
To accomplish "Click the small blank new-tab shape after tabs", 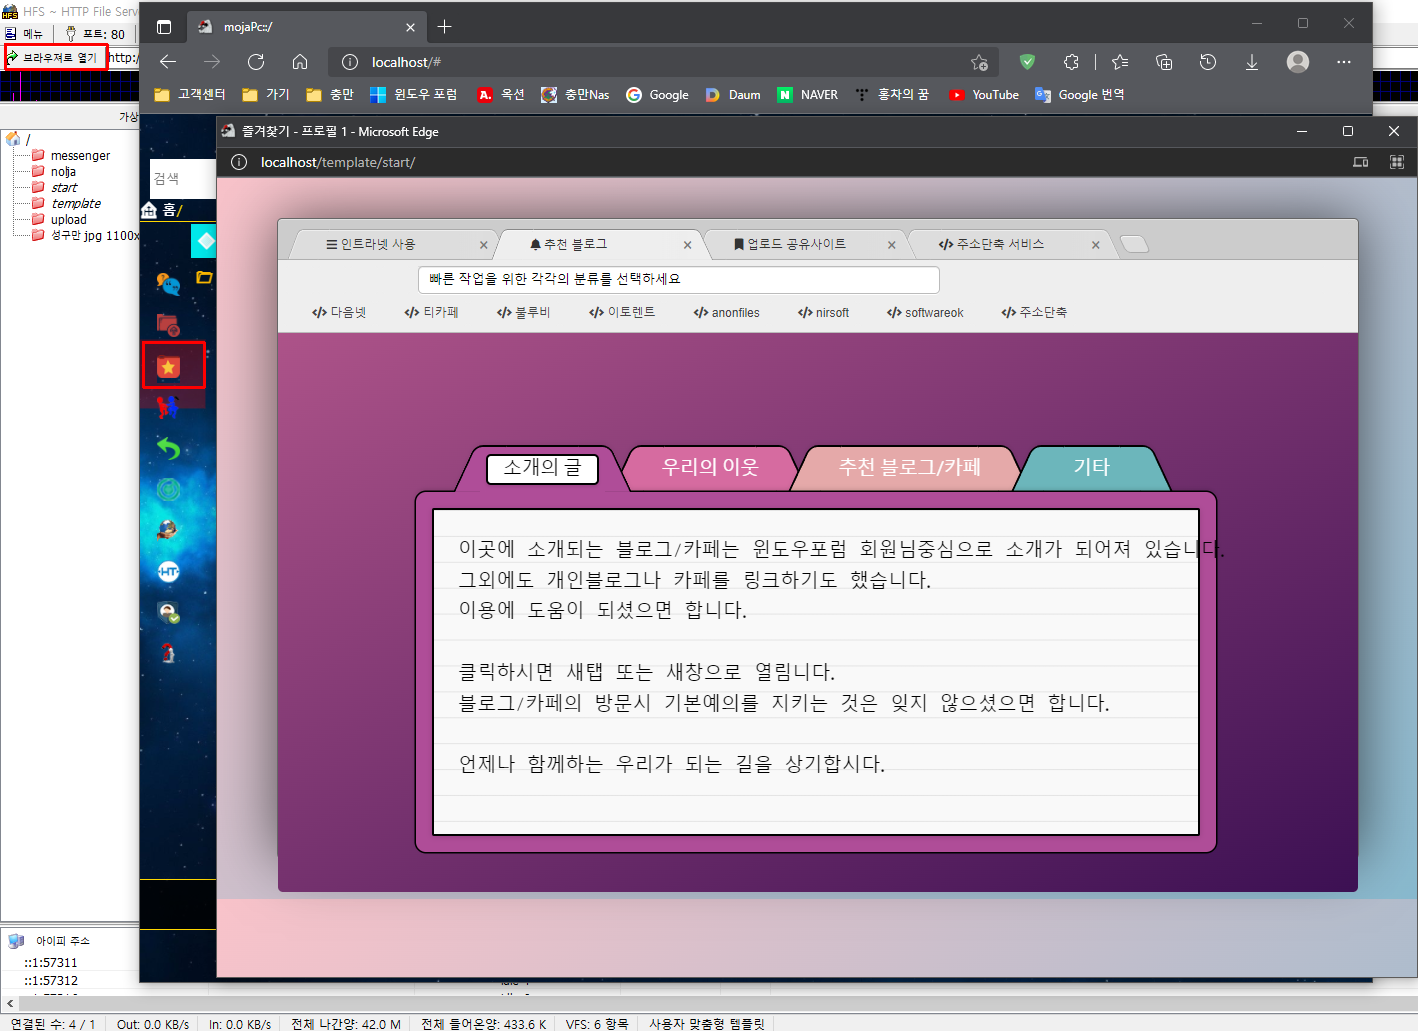I will [x=1135, y=244].
